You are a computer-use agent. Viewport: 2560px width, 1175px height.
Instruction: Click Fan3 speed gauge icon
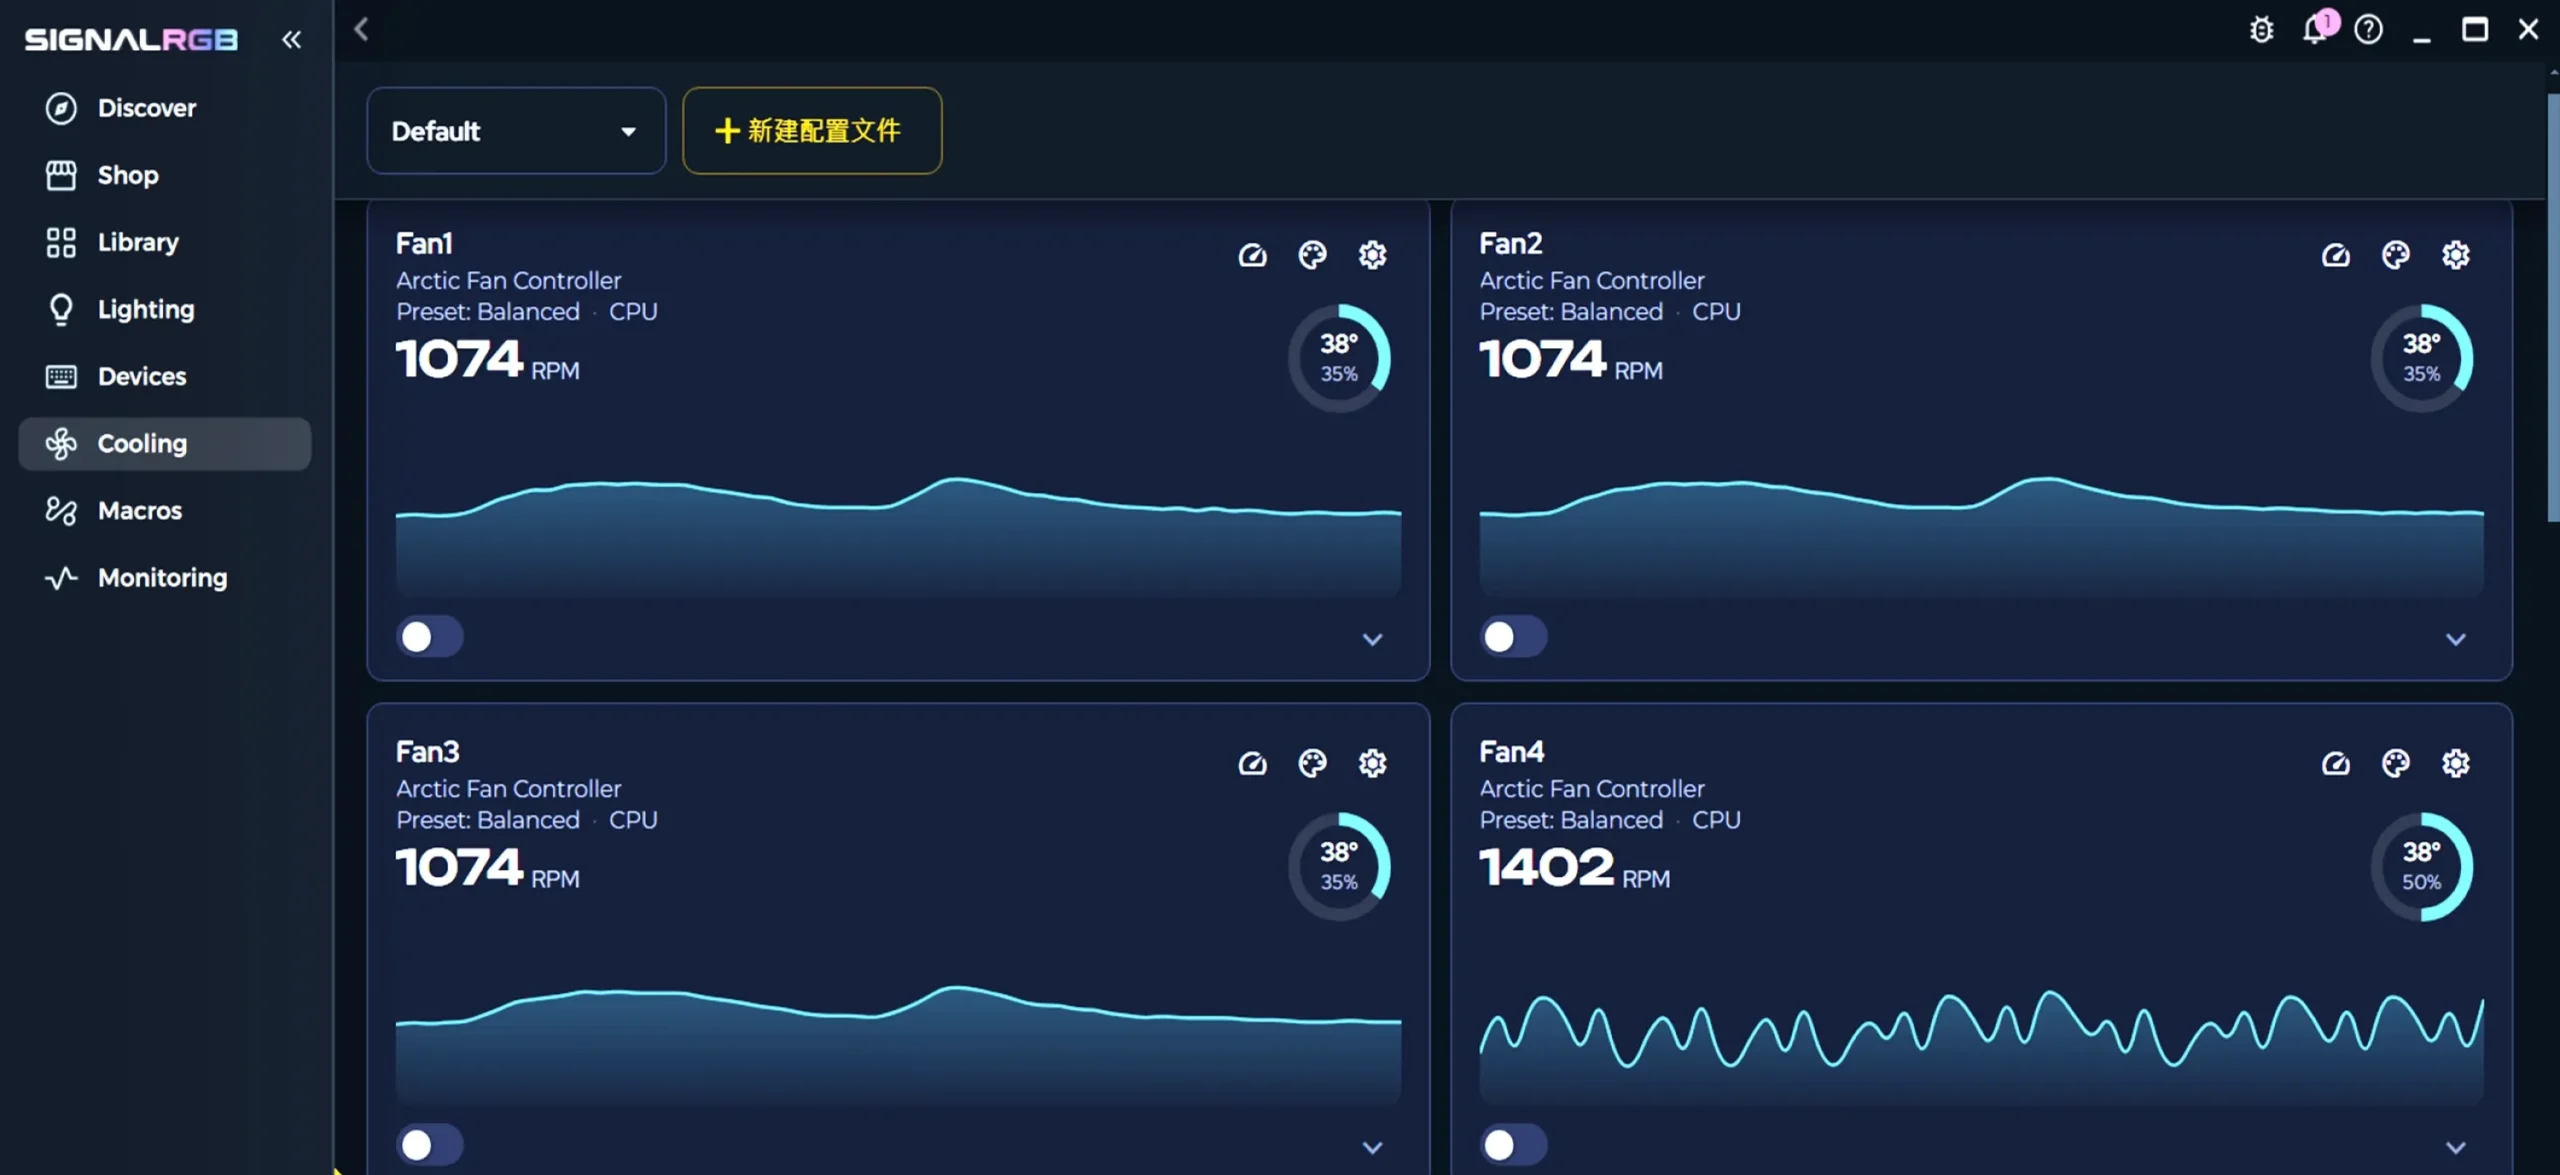tap(1252, 763)
